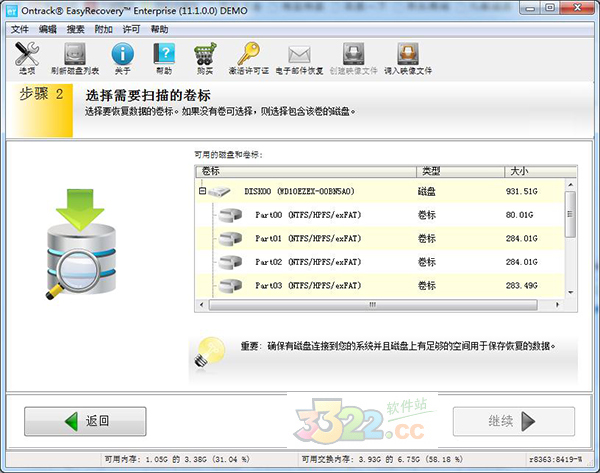600x473 pixels.
Task: Click the scroll up arrow of disk list
Action: pyautogui.click(x=570, y=184)
